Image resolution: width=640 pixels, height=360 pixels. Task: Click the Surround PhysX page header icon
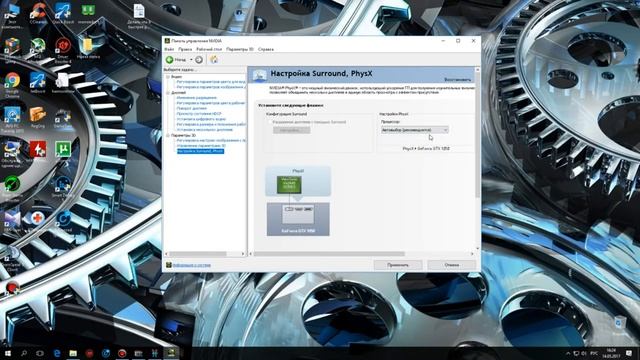(259, 75)
